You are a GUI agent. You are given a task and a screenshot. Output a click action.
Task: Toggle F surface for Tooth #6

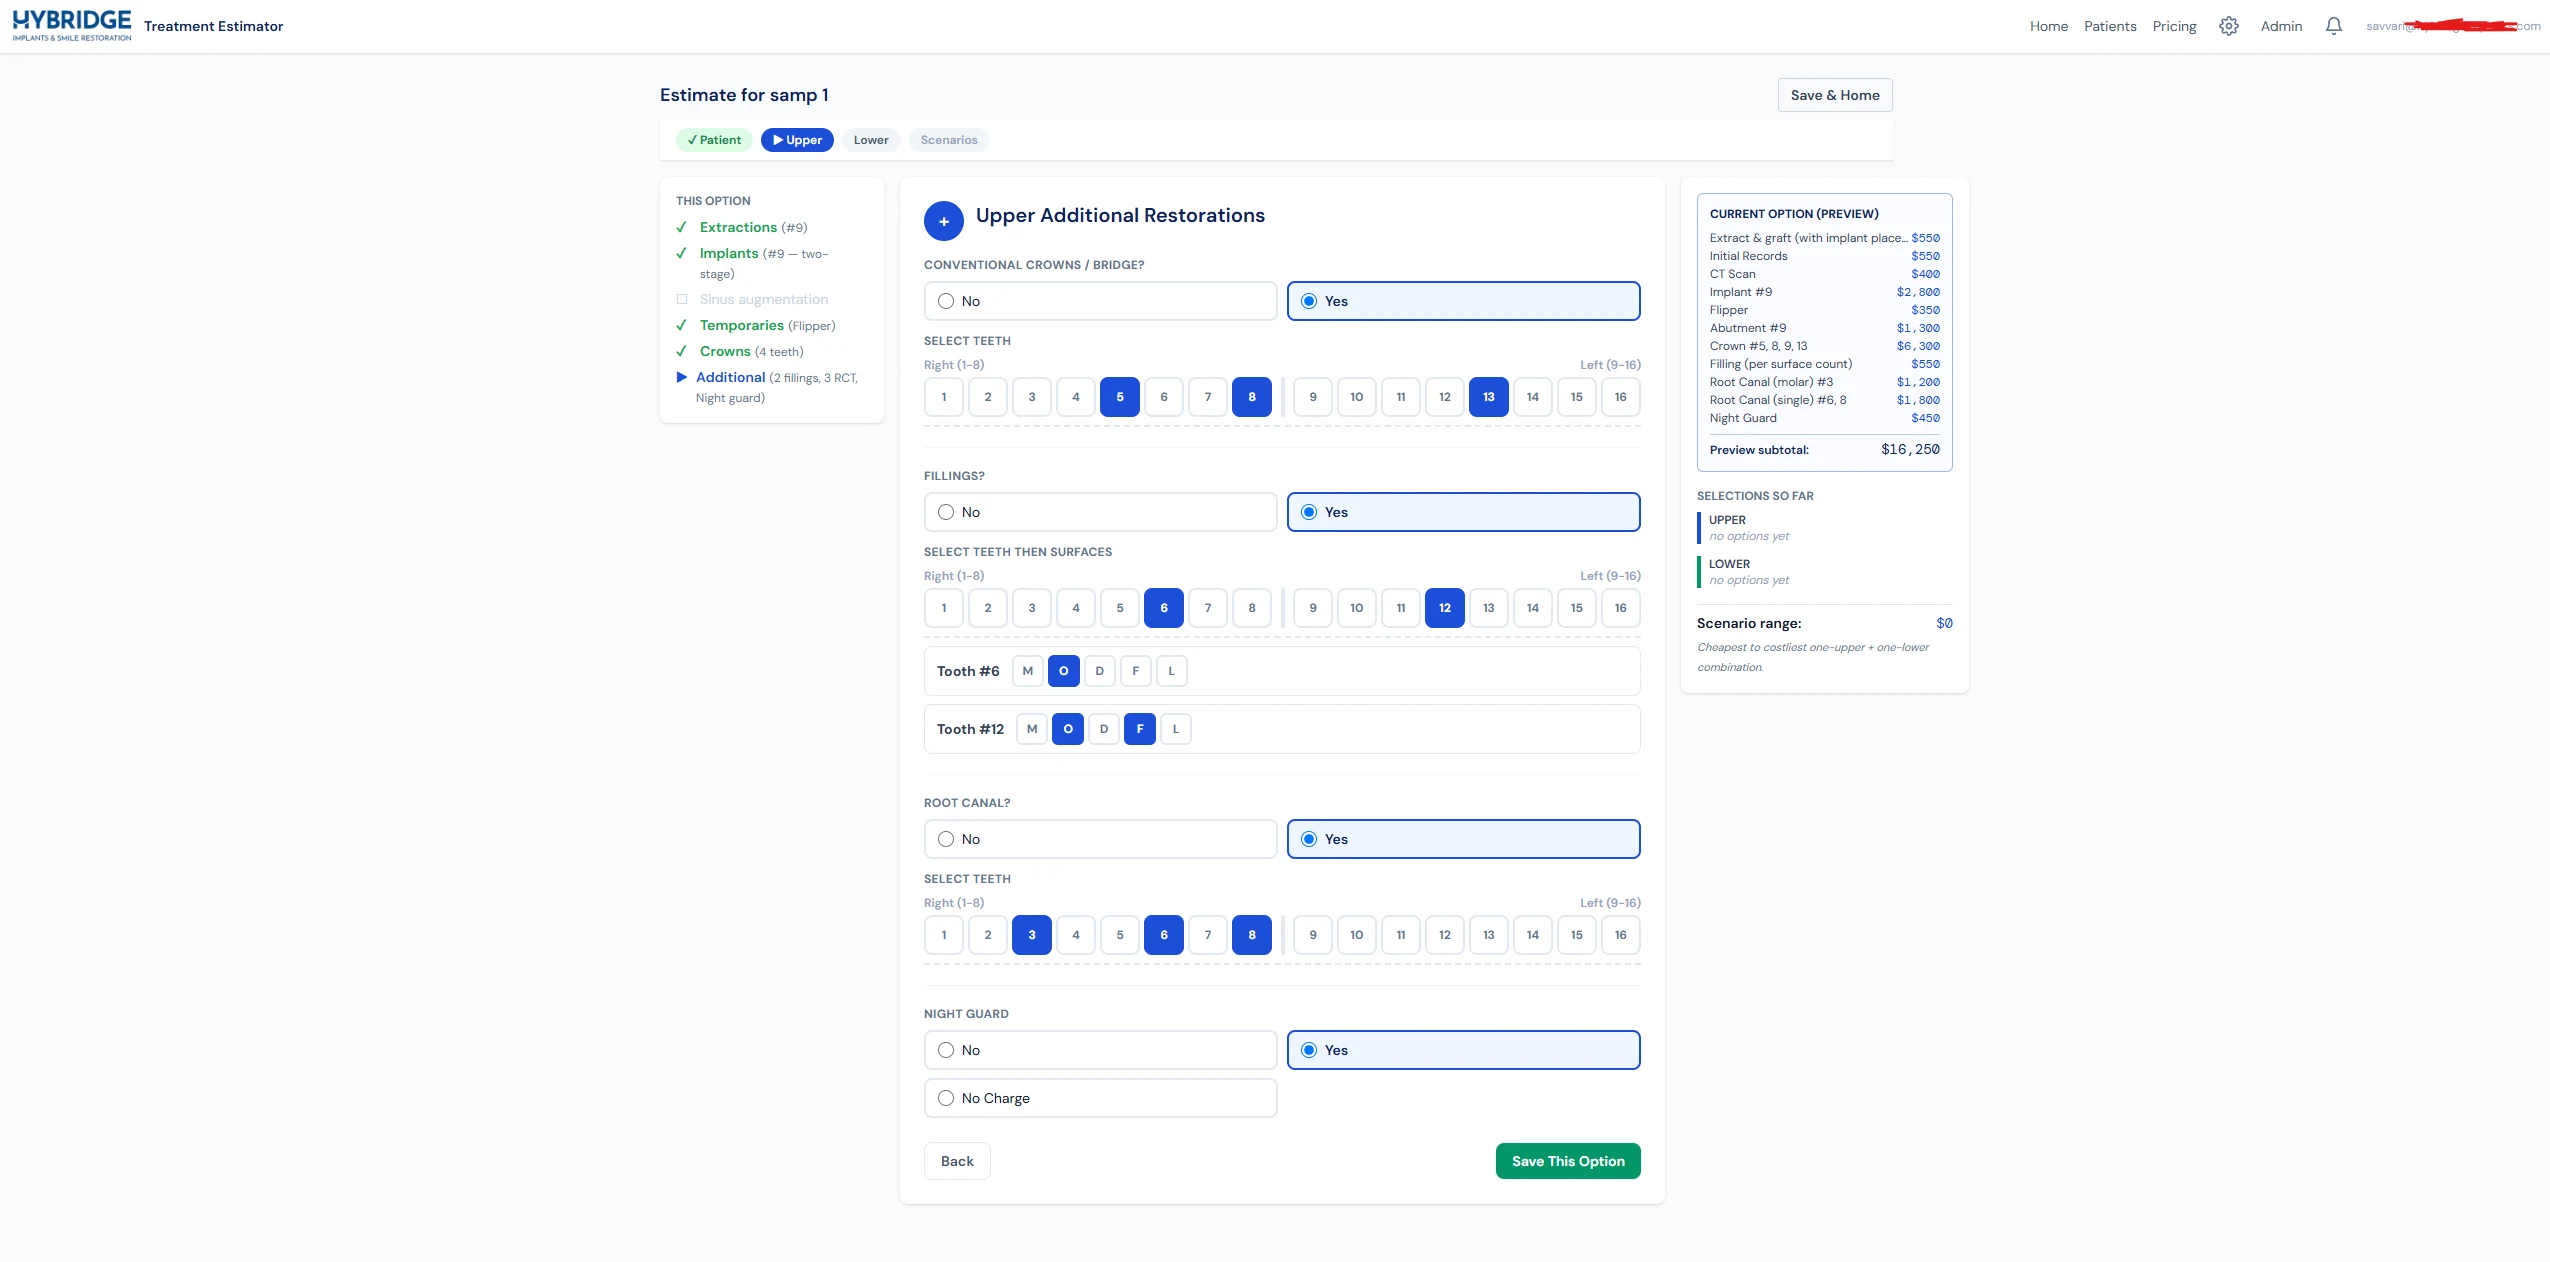[1136, 671]
